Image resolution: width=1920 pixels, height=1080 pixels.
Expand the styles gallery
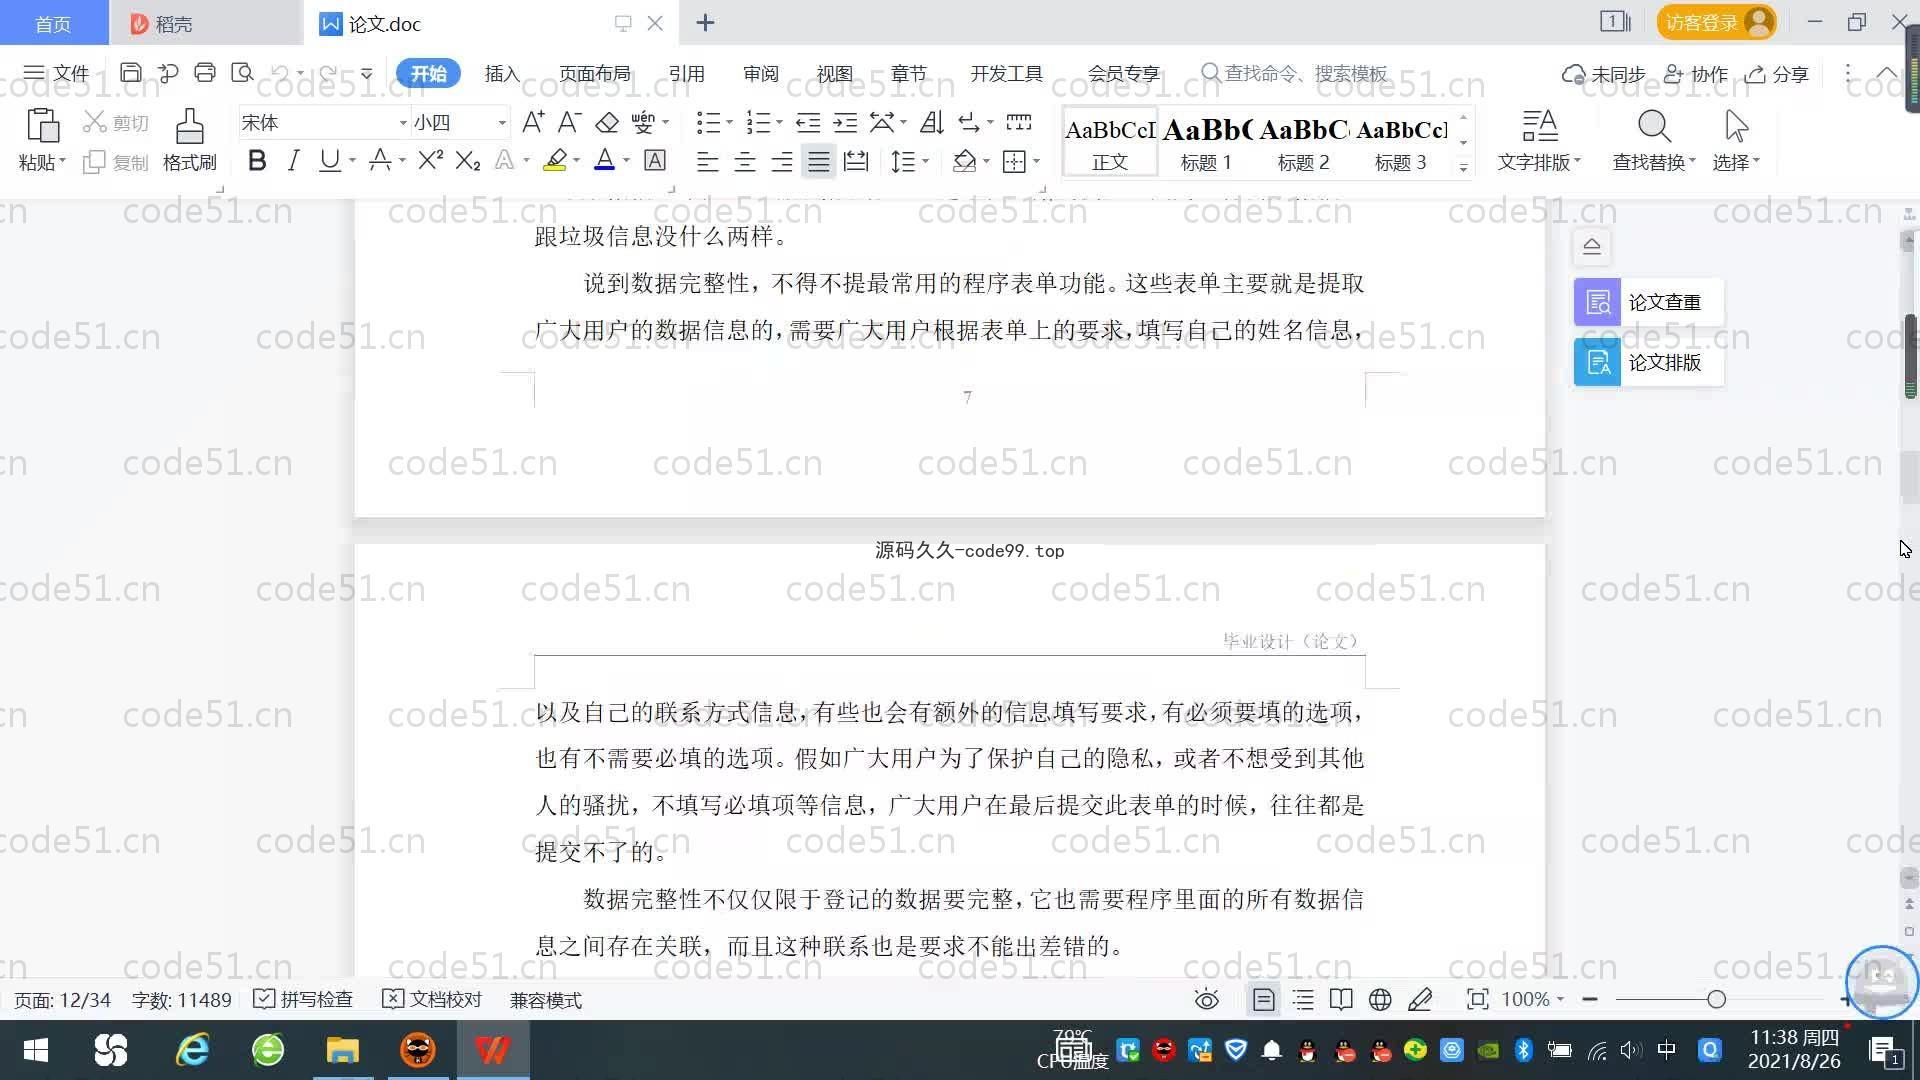pos(1463,167)
